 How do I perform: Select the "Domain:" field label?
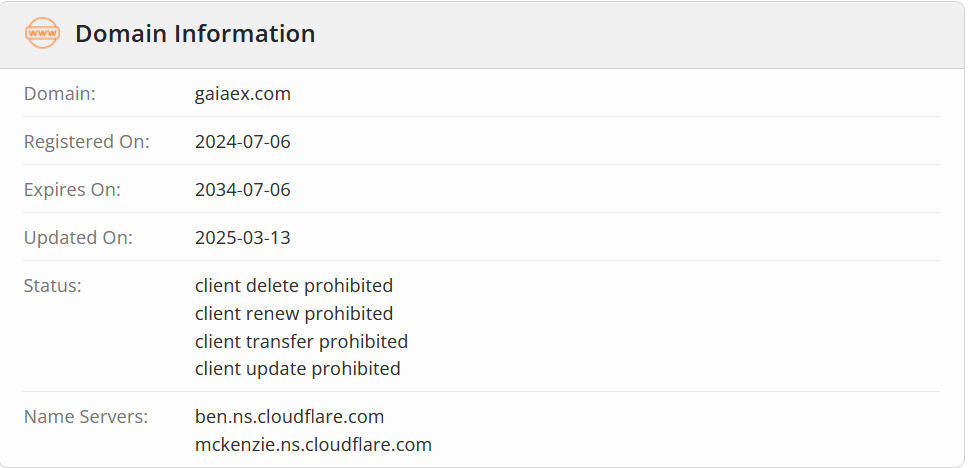point(60,94)
